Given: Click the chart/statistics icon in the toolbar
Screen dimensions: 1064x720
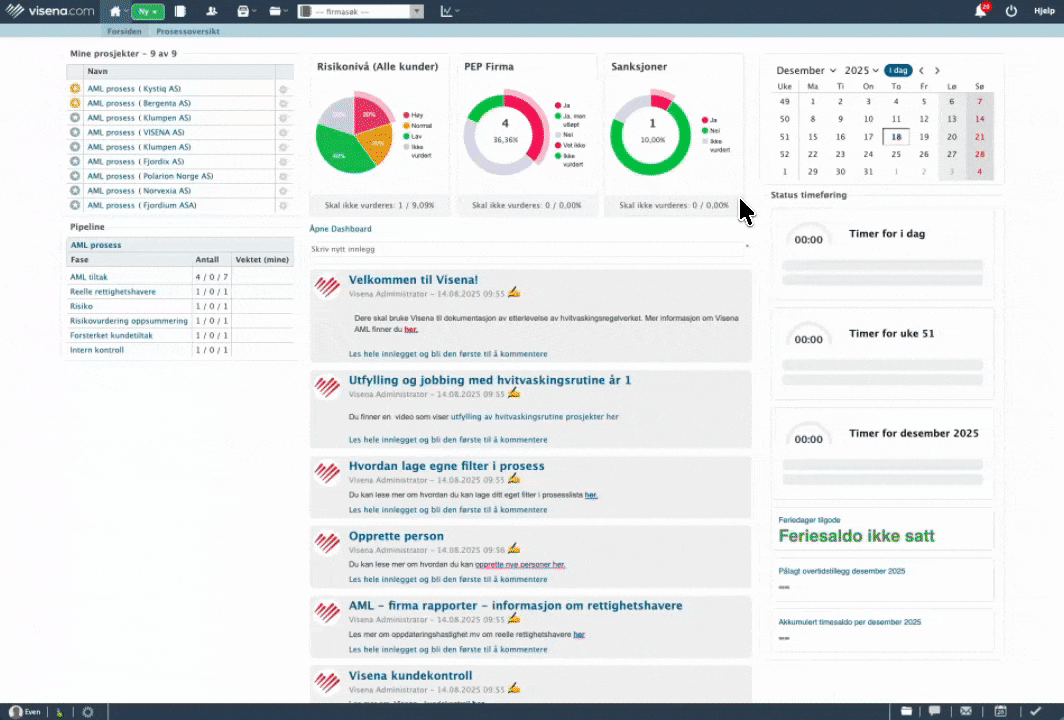Looking at the screenshot, I should click(x=446, y=11).
